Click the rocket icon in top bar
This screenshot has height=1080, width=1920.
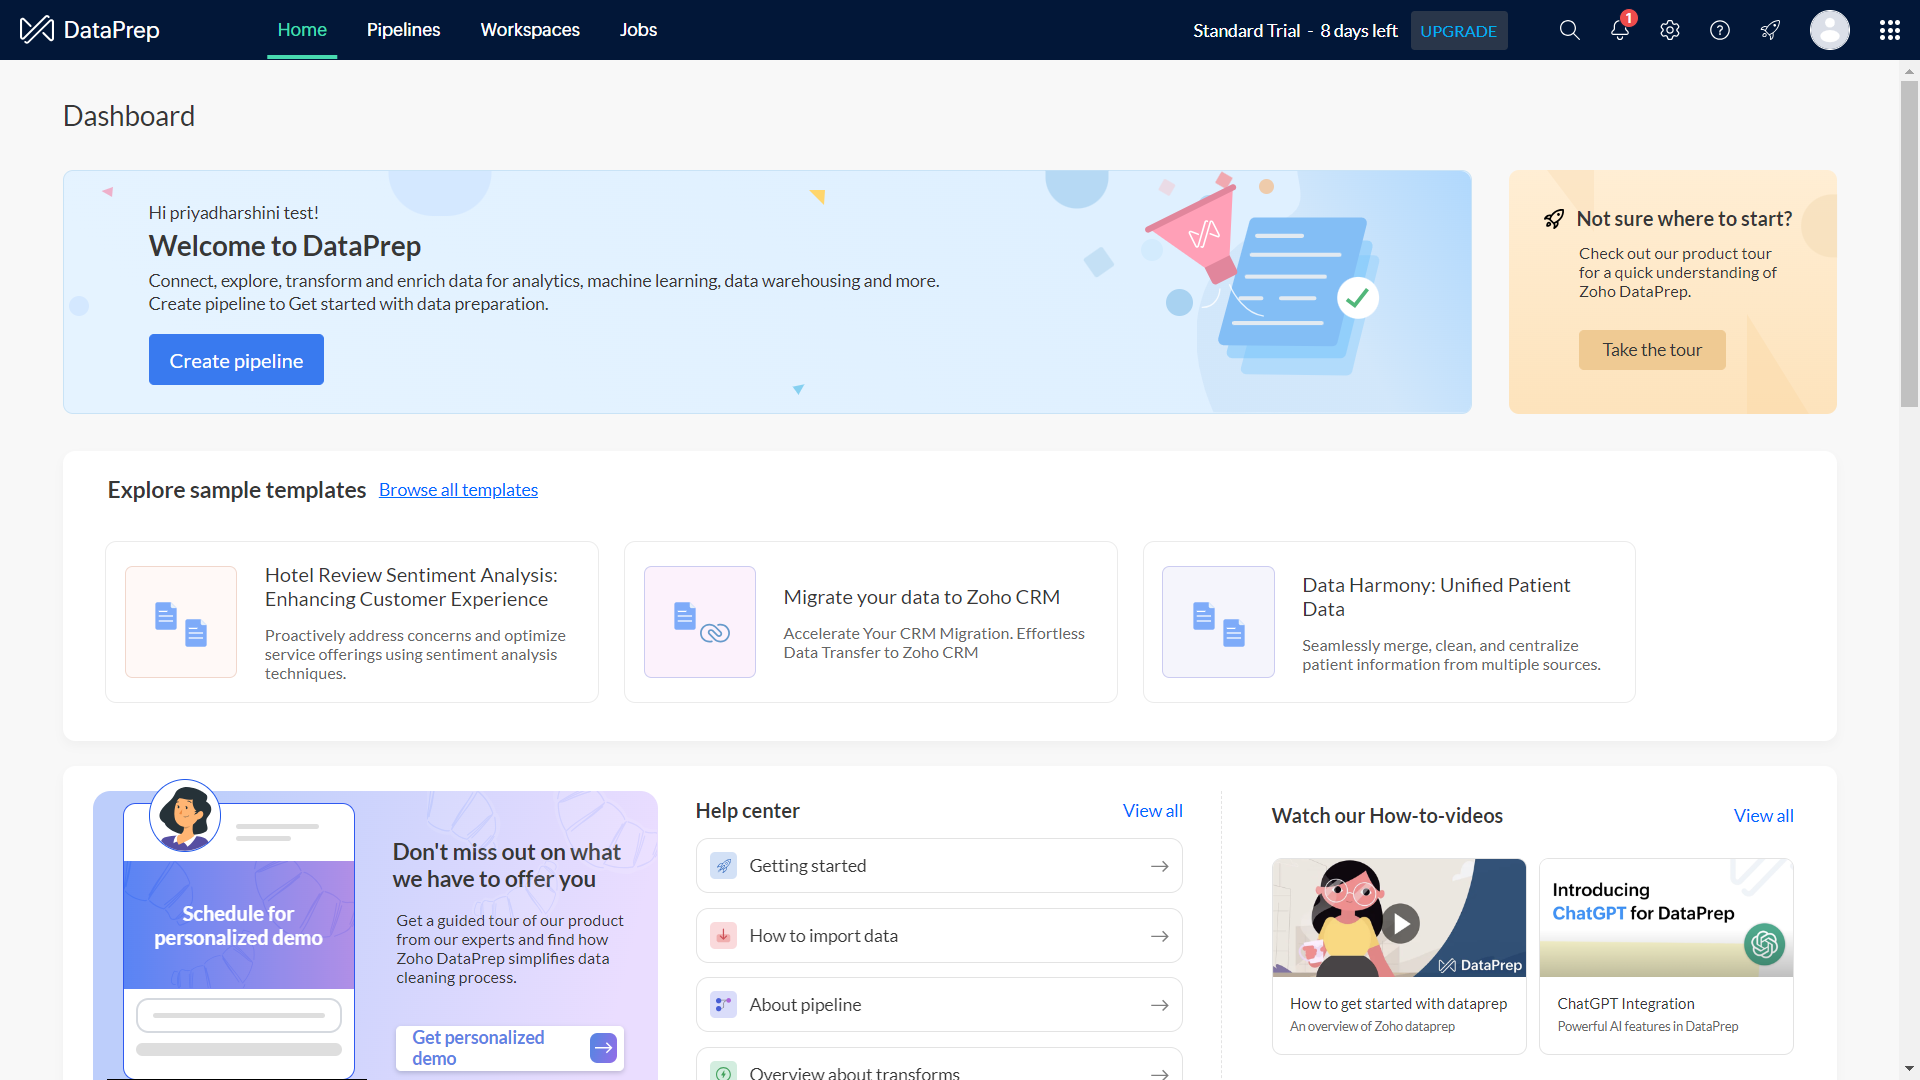(x=1769, y=30)
